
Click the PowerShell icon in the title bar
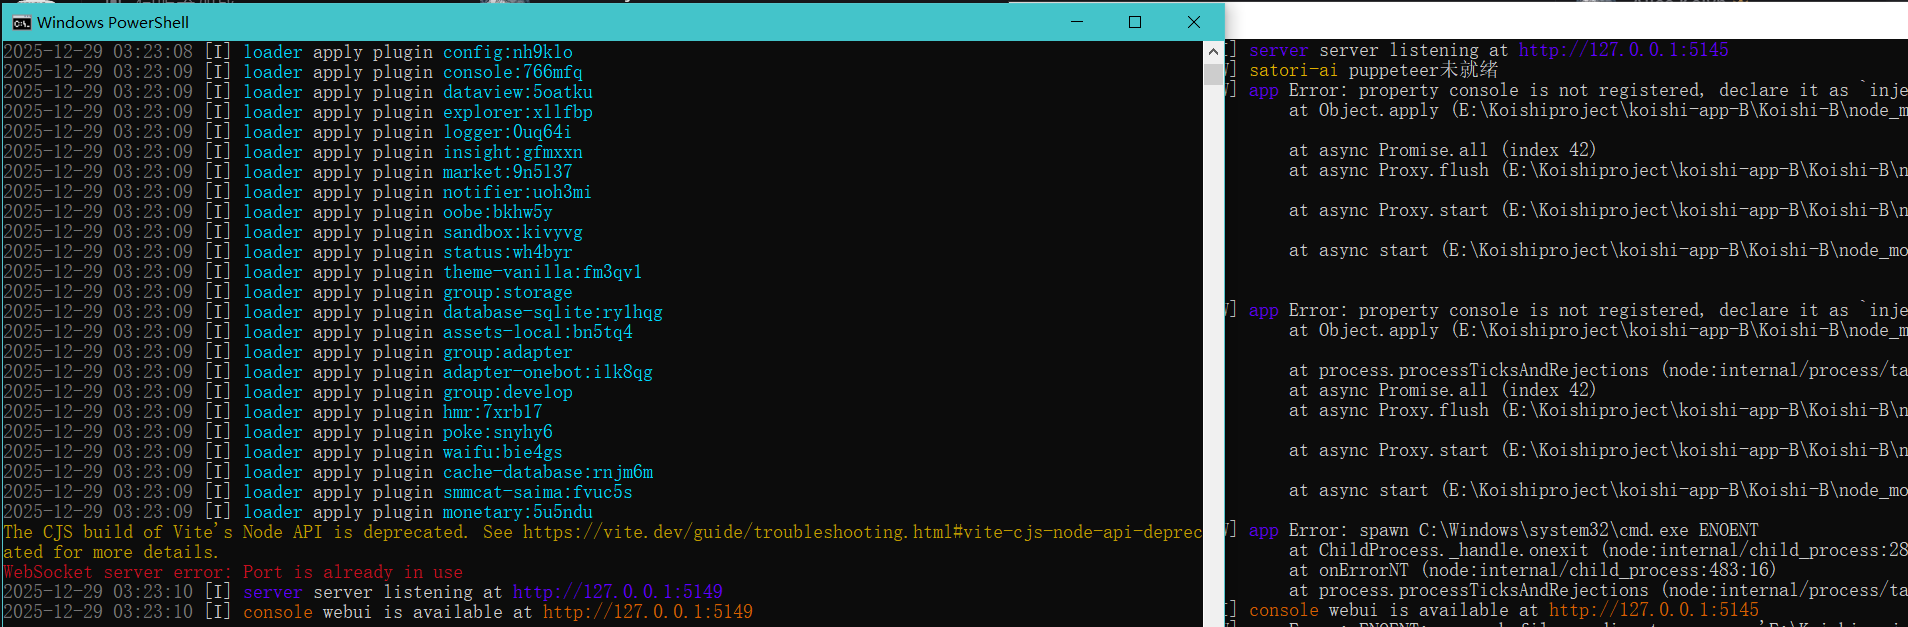(21, 22)
